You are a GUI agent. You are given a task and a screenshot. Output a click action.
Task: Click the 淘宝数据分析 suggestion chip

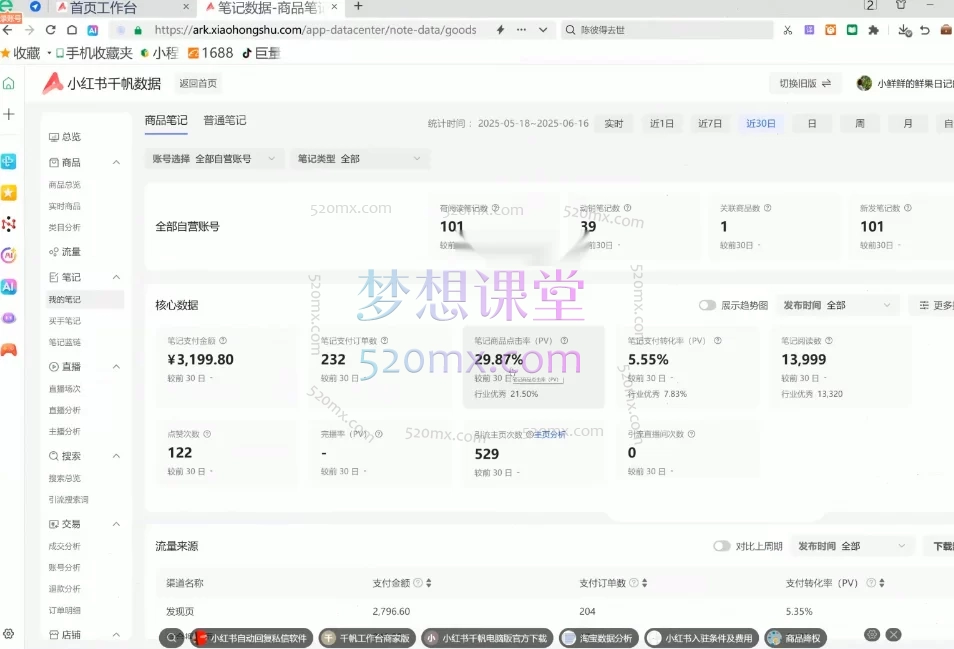pyautogui.click(x=599, y=638)
